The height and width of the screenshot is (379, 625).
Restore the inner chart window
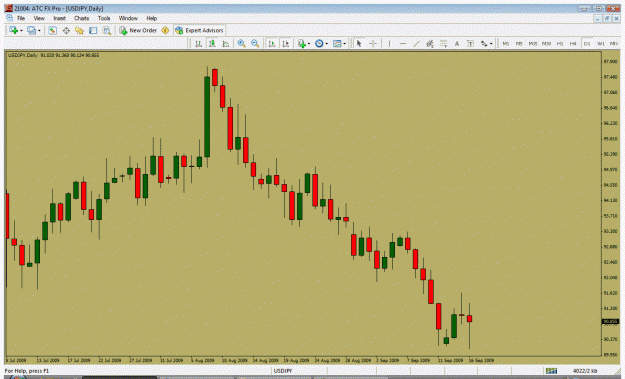pos(607,19)
